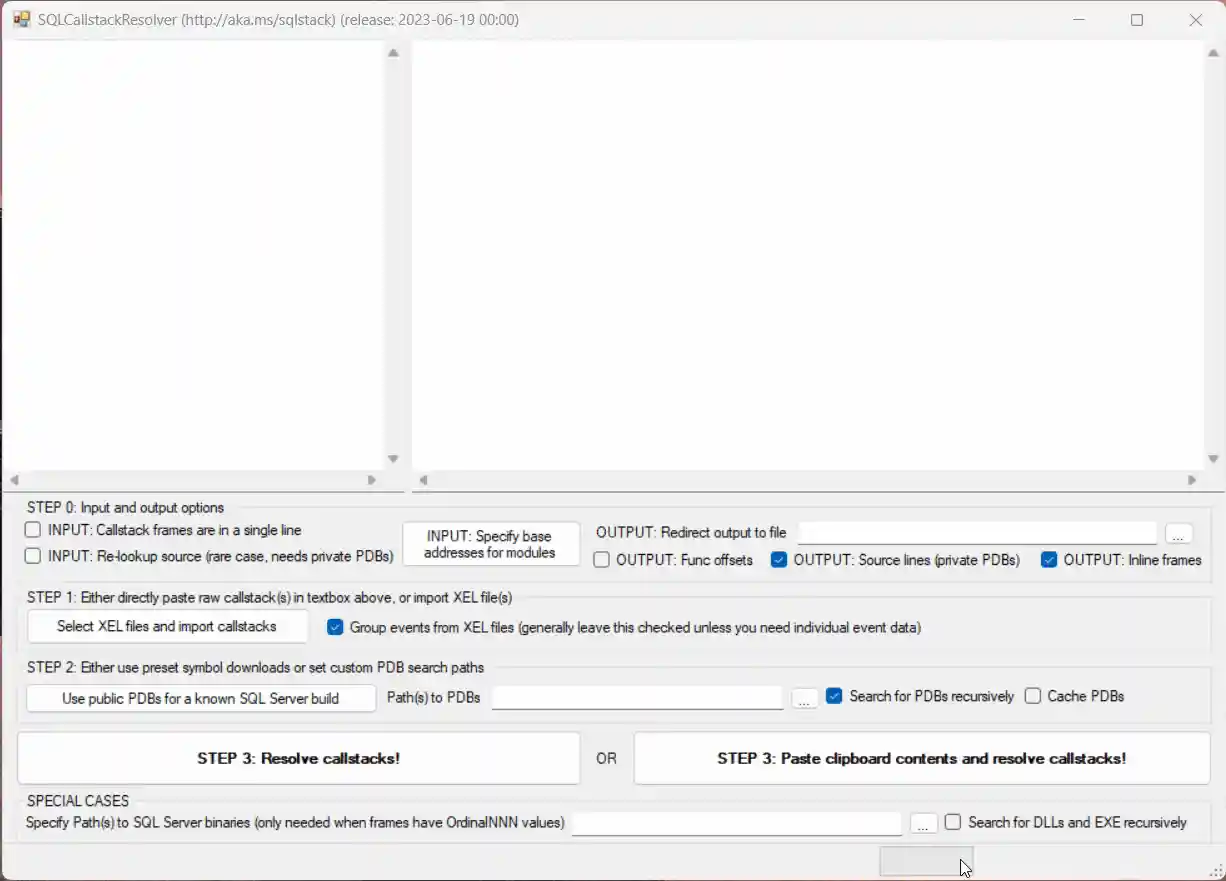The width and height of the screenshot is (1226, 881).
Task: Click inside the callstack input textbox
Action: pos(192,255)
